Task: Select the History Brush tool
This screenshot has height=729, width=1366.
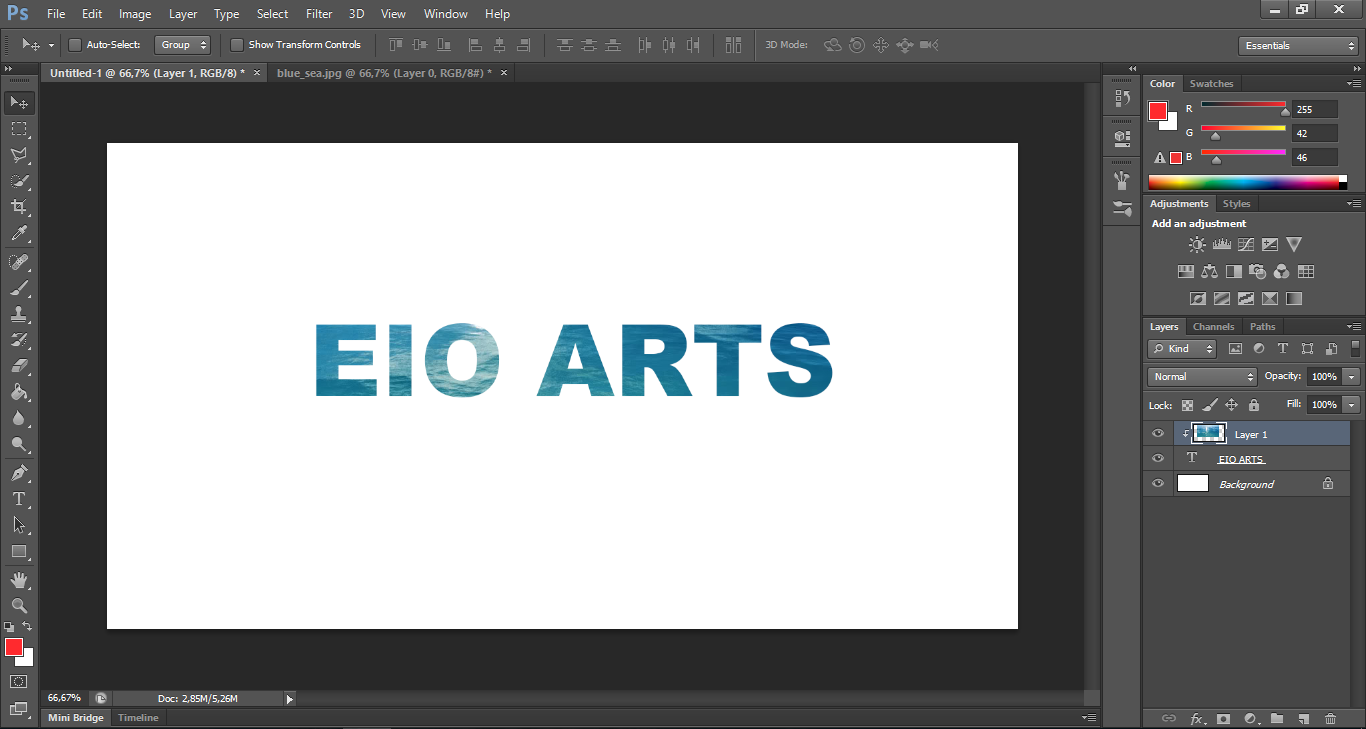Action: coord(19,340)
